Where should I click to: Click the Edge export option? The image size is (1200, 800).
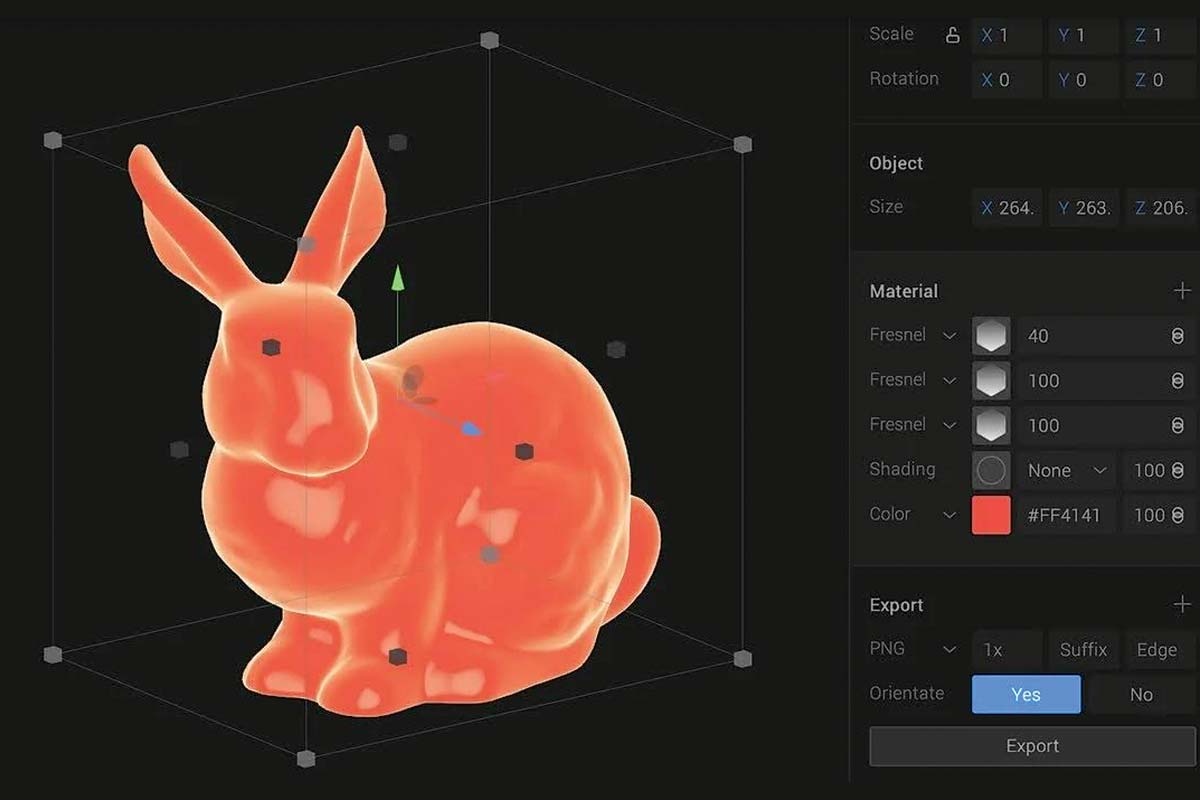pyautogui.click(x=1158, y=650)
